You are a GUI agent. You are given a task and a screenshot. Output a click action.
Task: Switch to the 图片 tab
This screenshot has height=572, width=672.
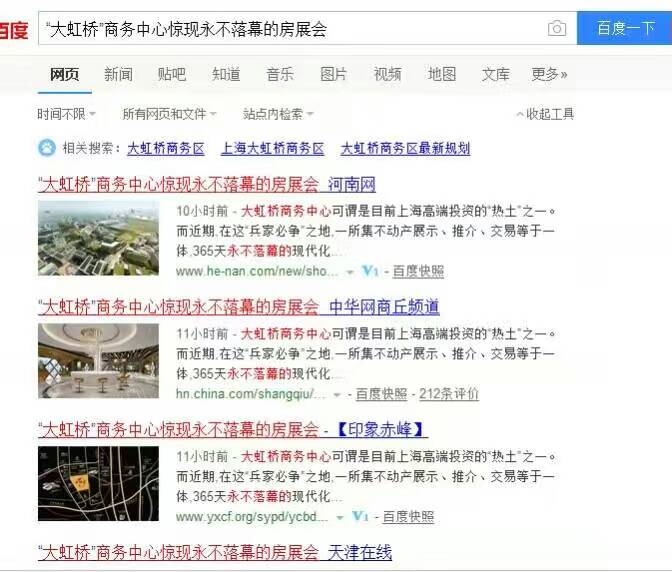click(333, 75)
